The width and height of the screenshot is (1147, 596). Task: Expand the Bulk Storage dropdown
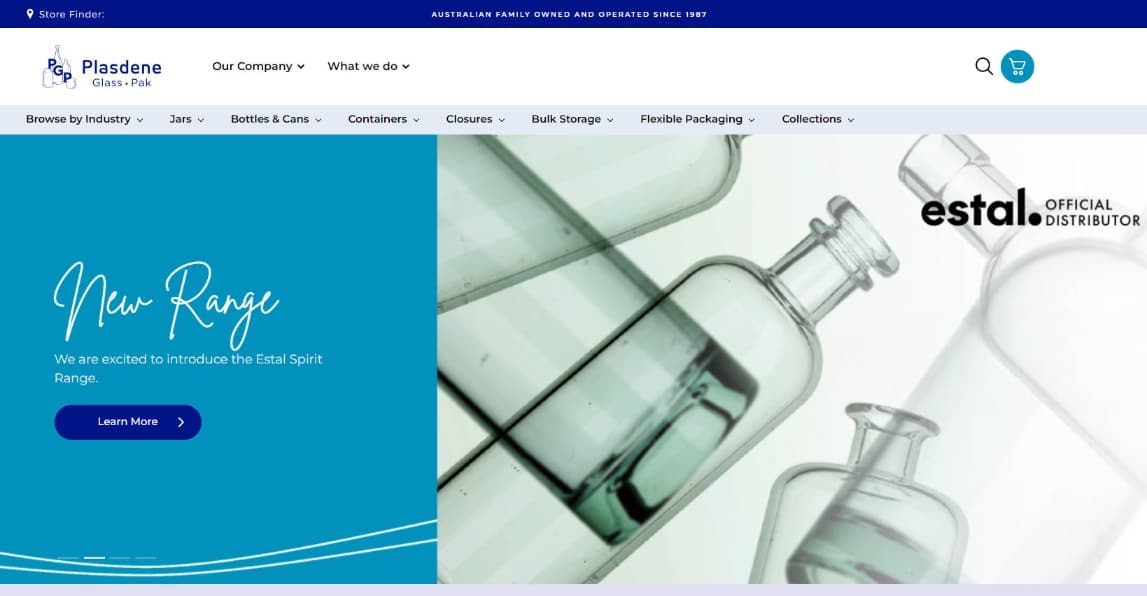pyautogui.click(x=572, y=119)
